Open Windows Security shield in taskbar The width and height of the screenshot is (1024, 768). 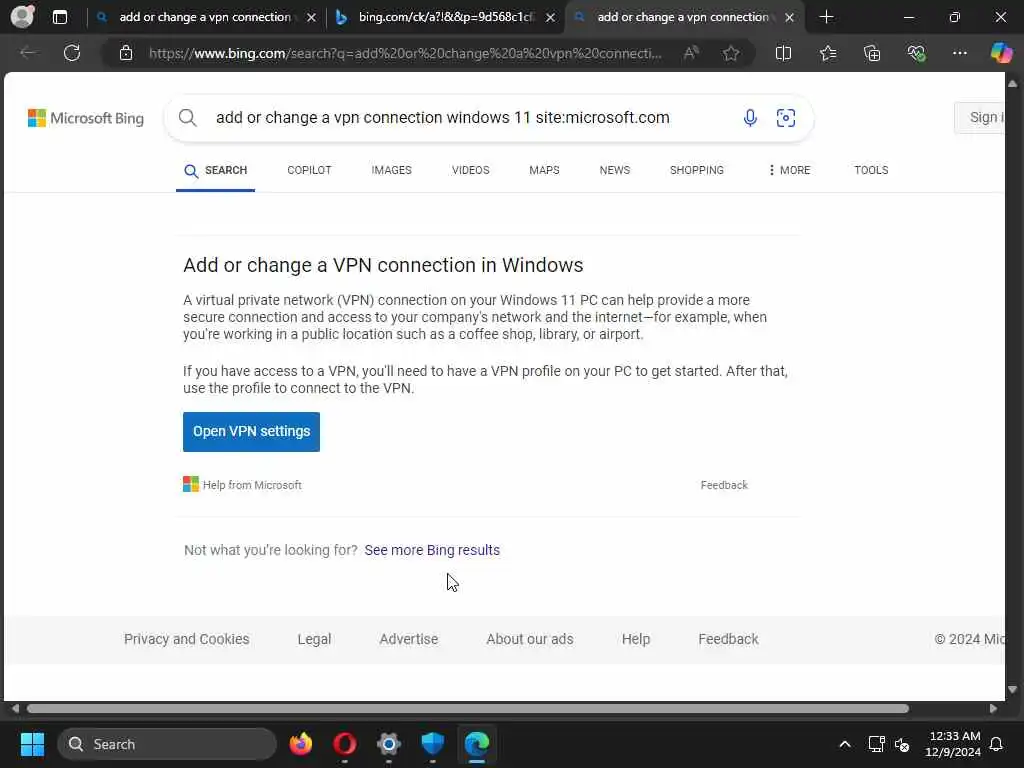[432, 744]
